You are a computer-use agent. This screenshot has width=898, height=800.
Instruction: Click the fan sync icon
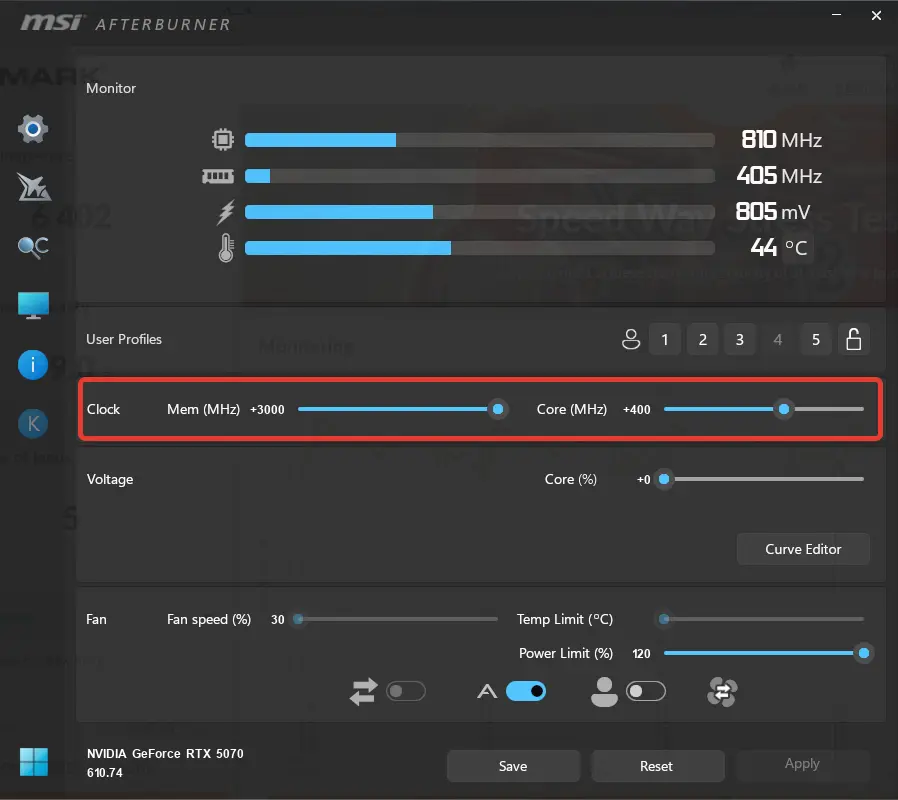pos(722,692)
